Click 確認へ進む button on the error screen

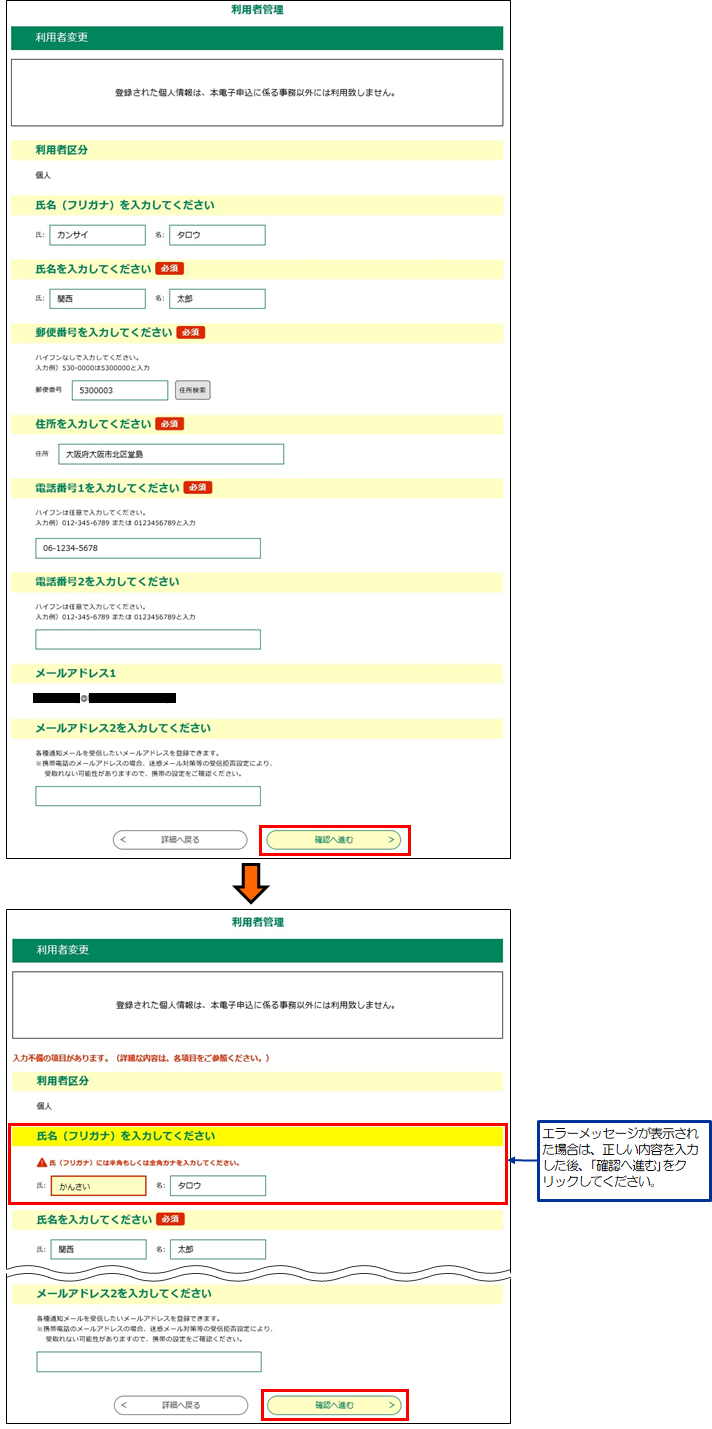coord(334,1405)
